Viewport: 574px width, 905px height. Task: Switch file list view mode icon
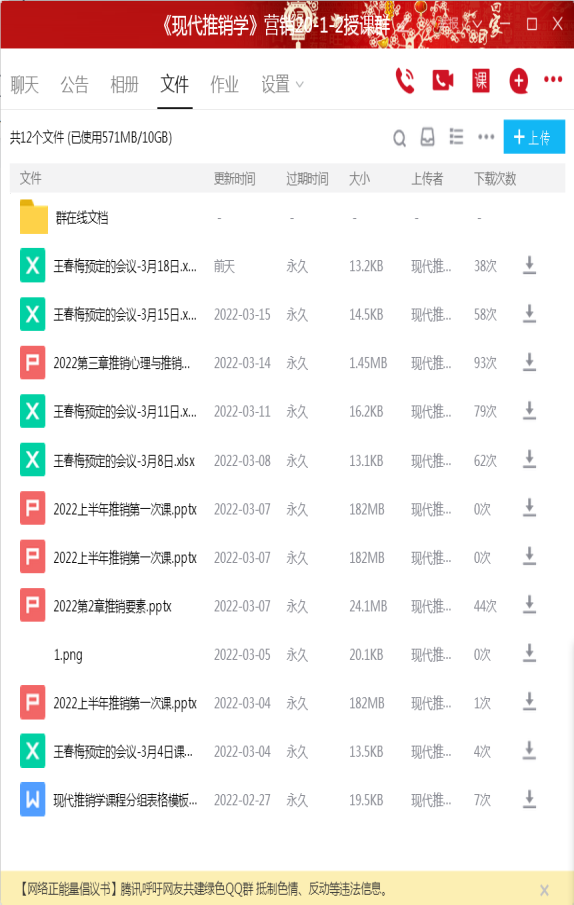(456, 137)
